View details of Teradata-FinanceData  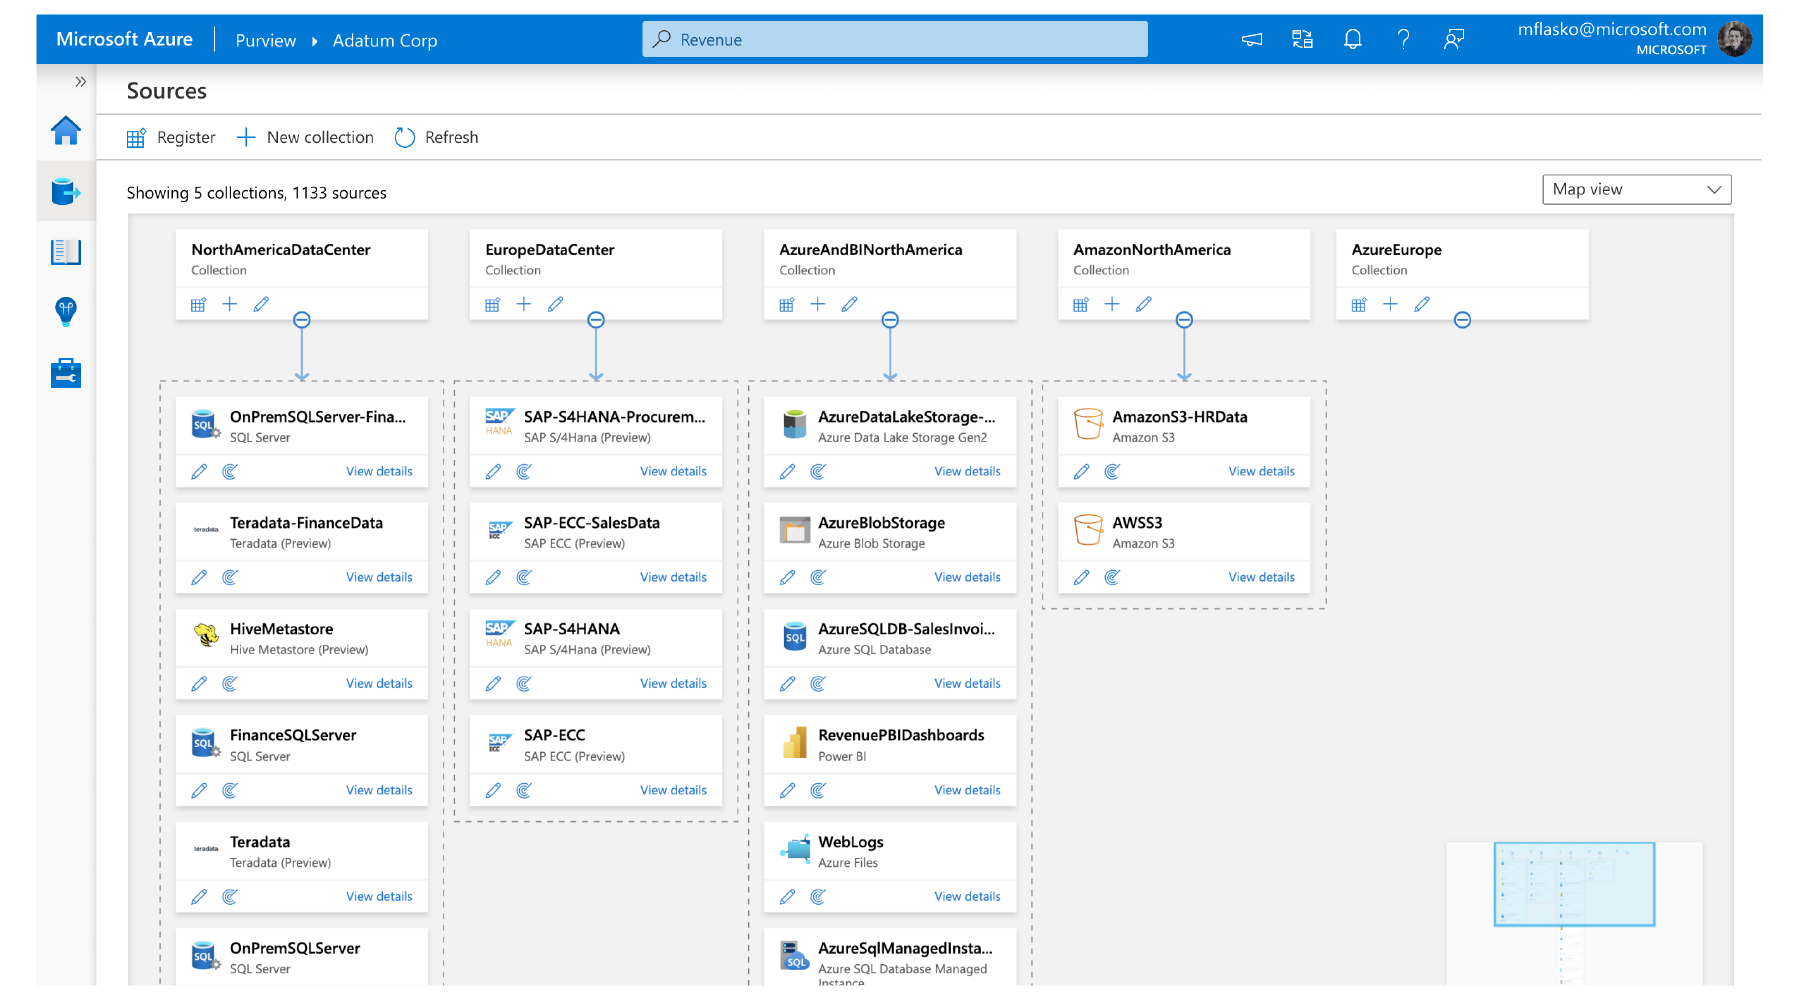click(x=379, y=577)
